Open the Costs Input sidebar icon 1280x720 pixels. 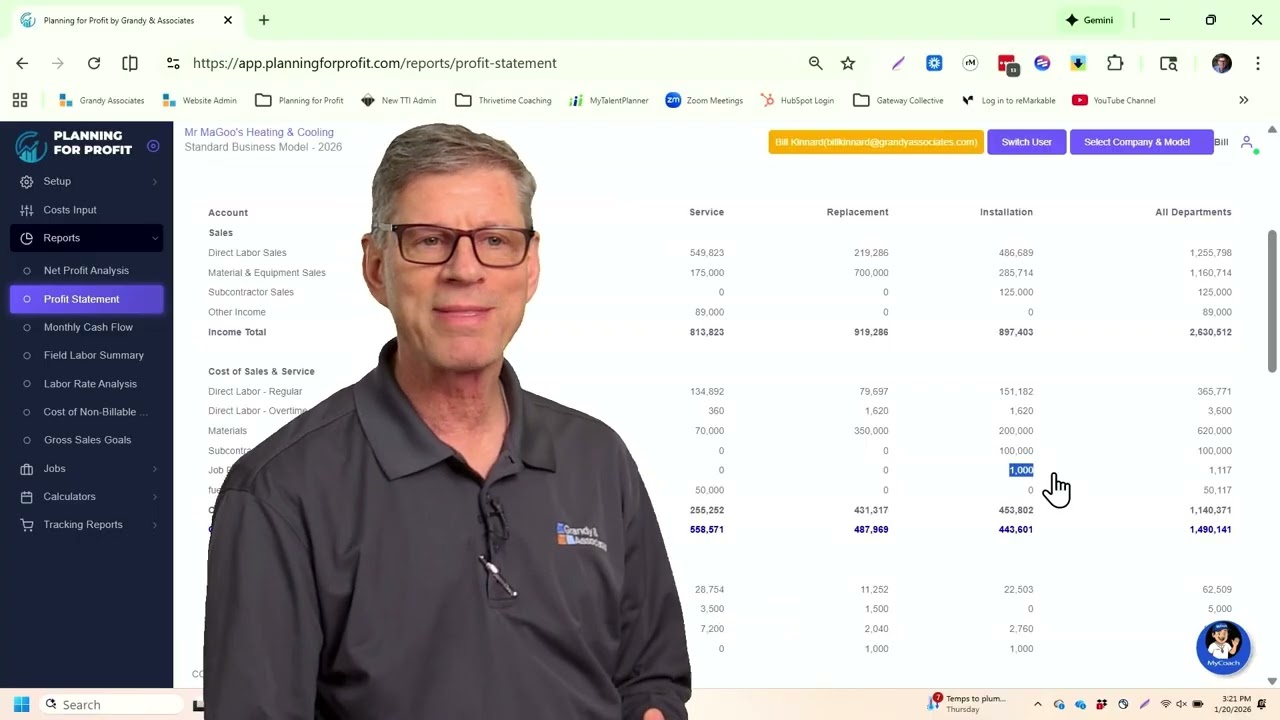[27, 210]
